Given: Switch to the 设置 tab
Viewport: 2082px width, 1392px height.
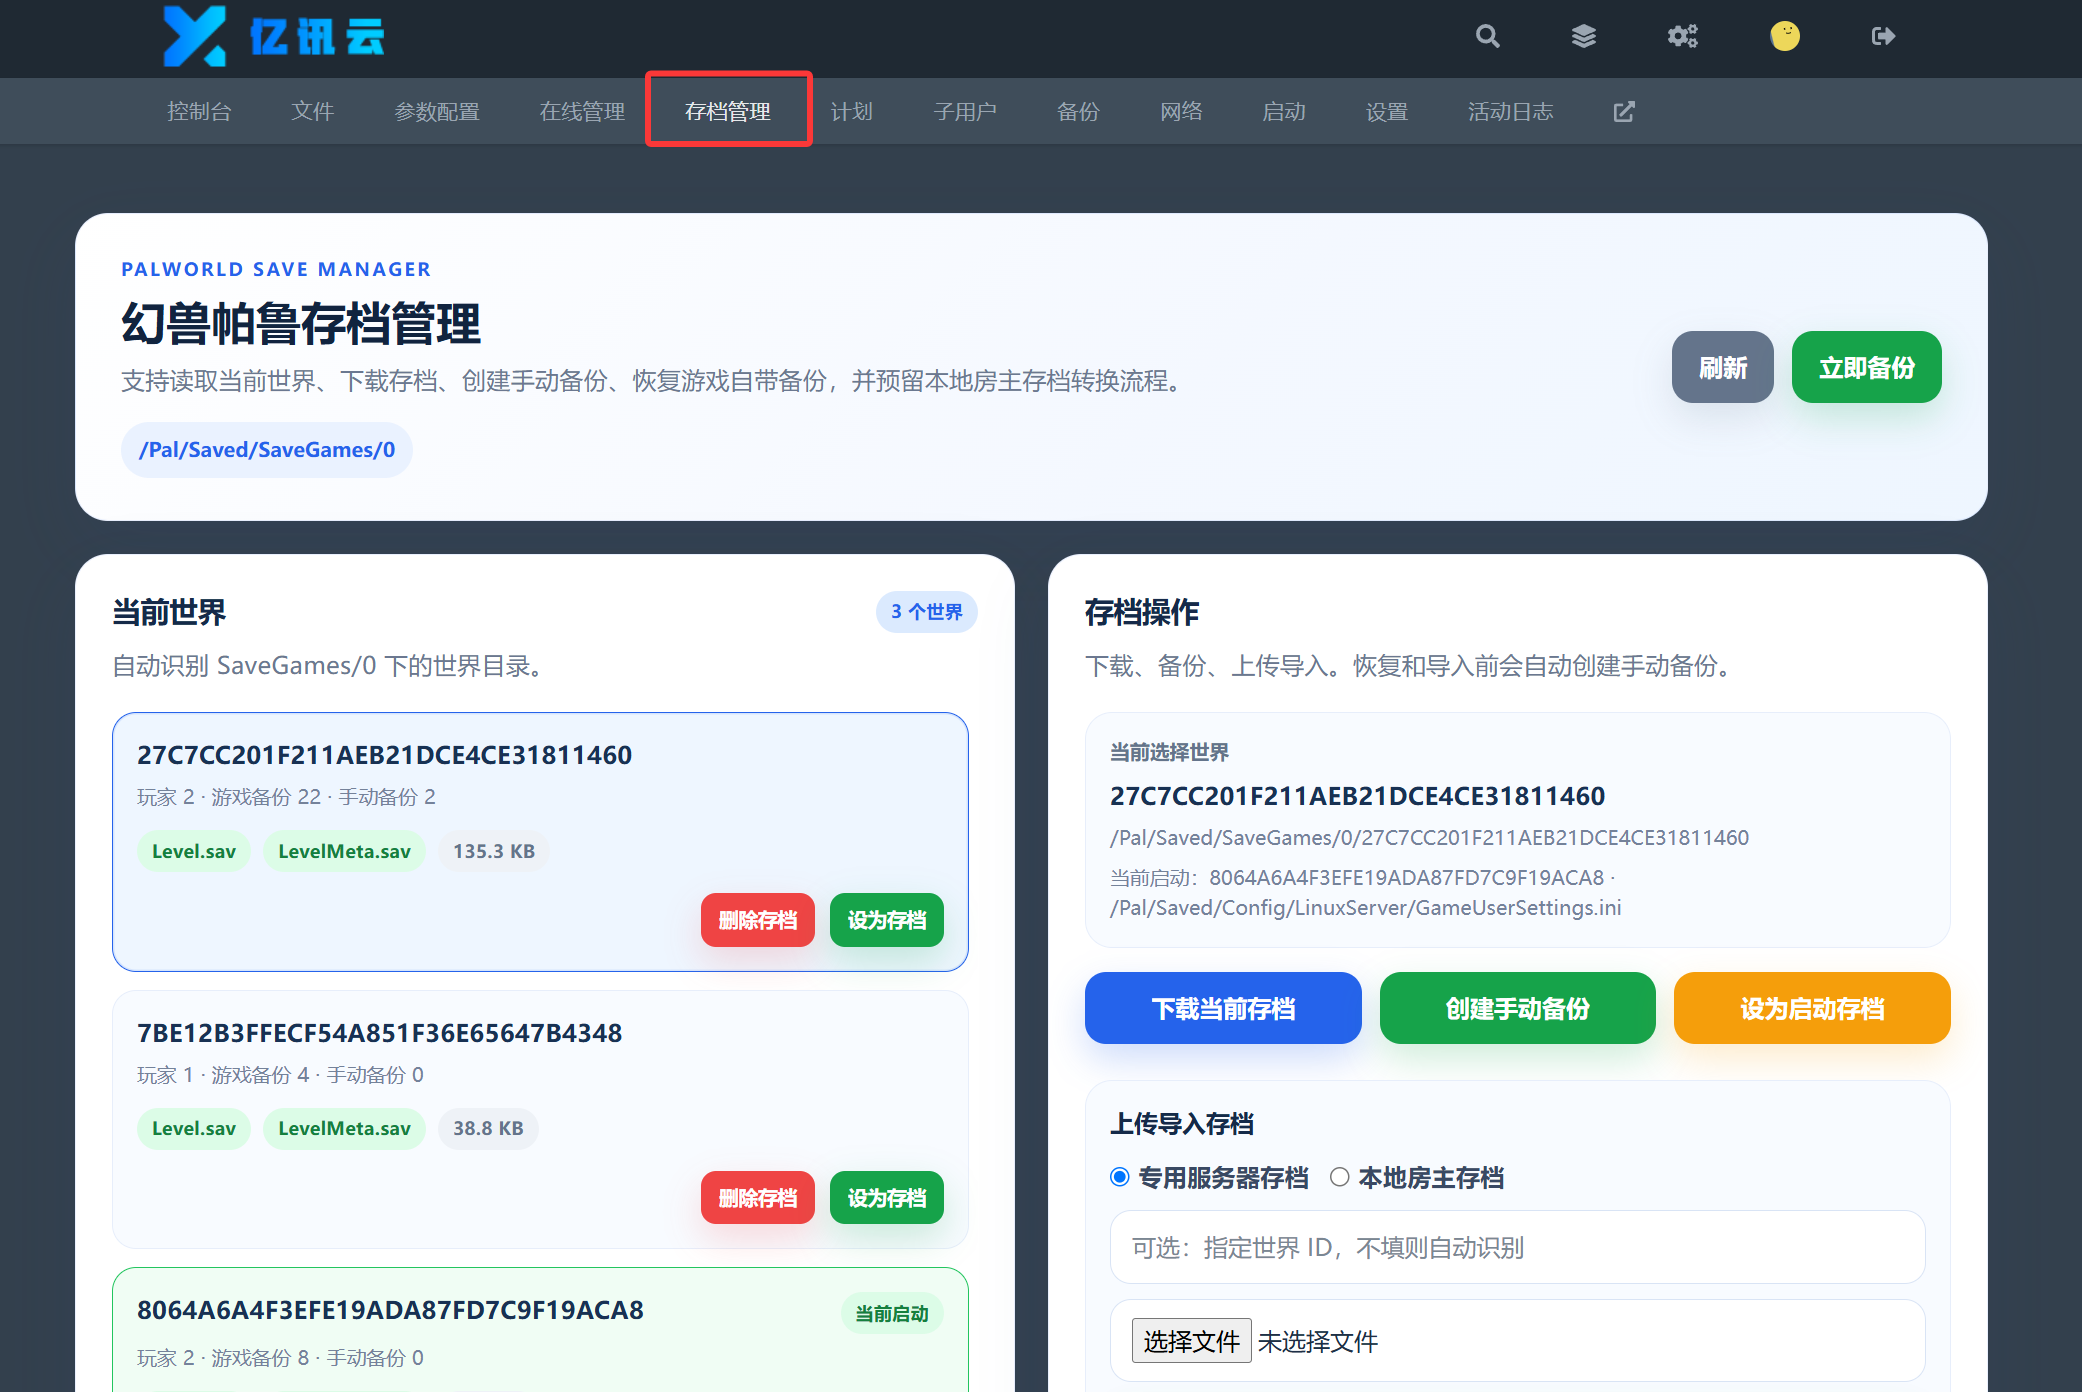Looking at the screenshot, I should (x=1387, y=112).
